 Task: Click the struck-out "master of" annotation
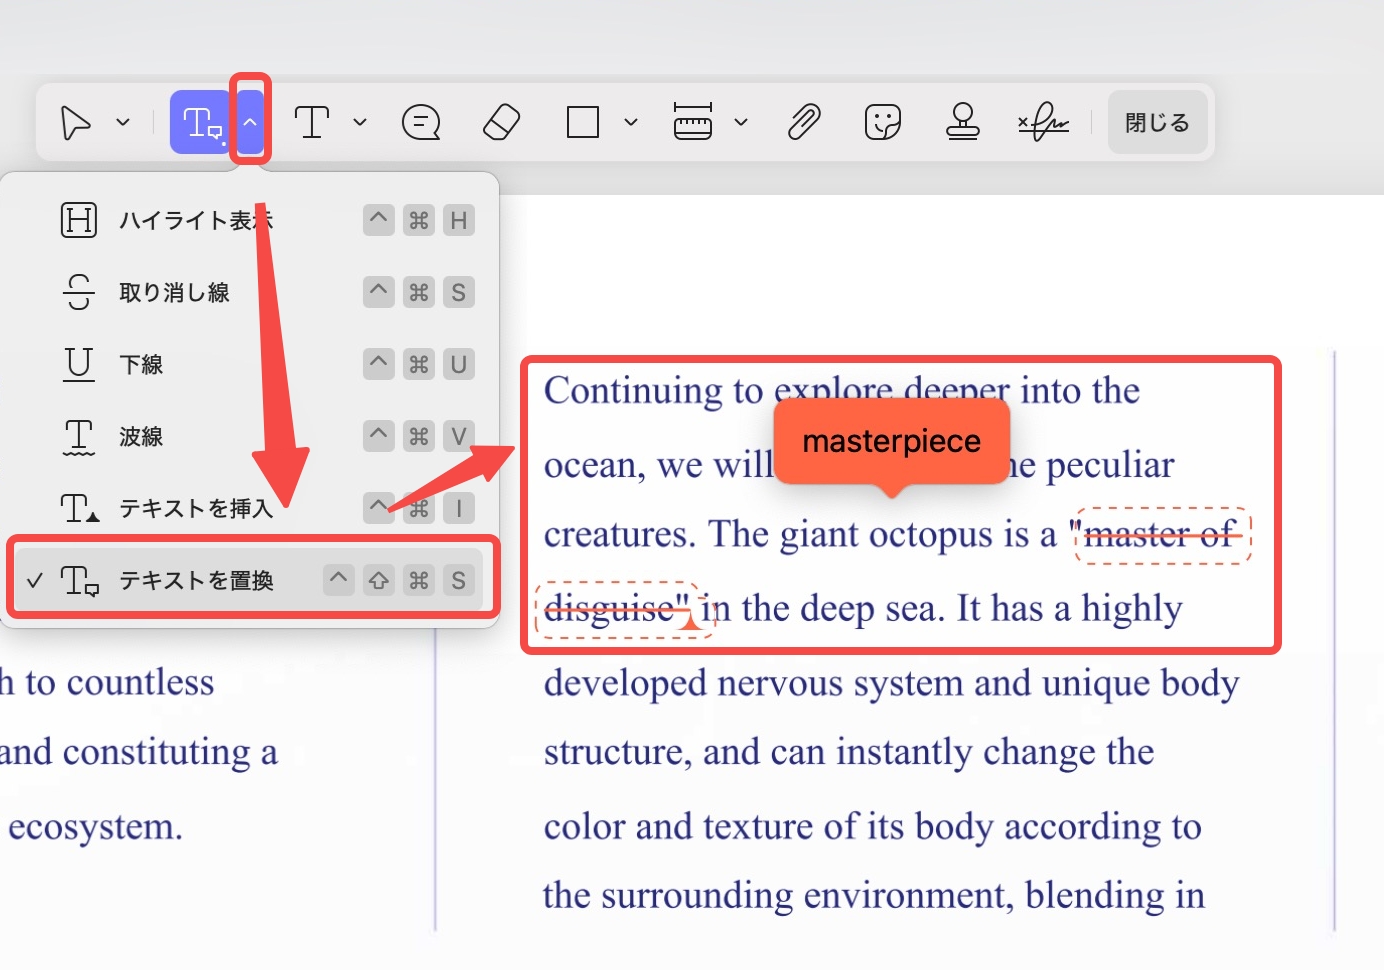pyautogui.click(x=1163, y=535)
